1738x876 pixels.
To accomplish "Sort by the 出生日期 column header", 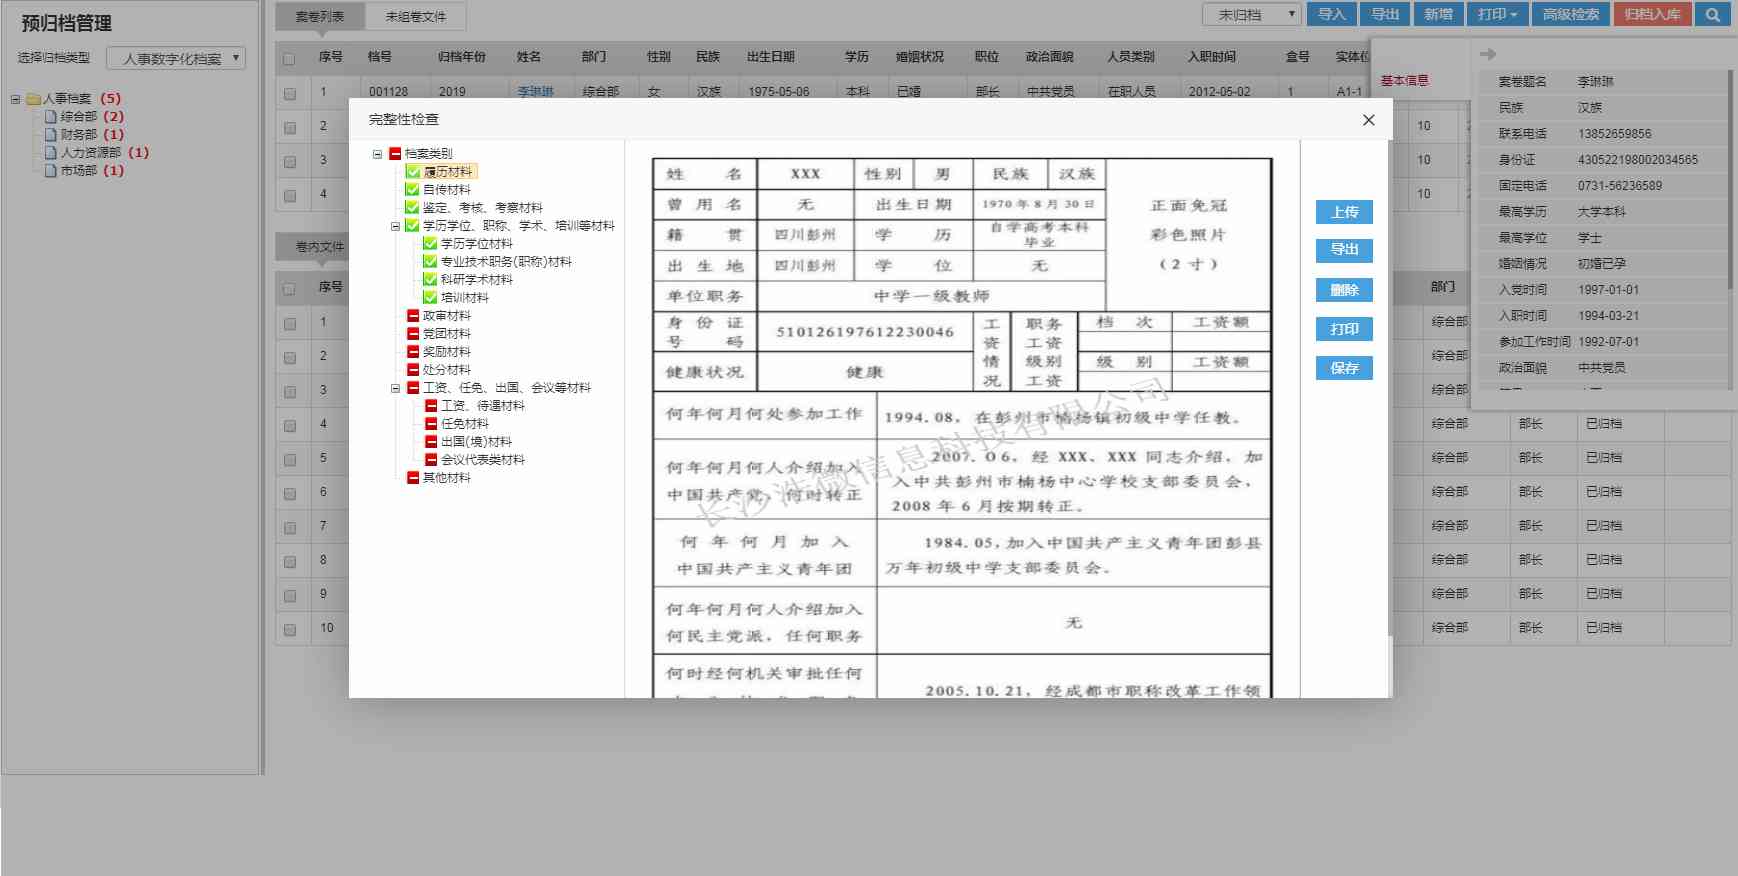I will [x=770, y=57].
